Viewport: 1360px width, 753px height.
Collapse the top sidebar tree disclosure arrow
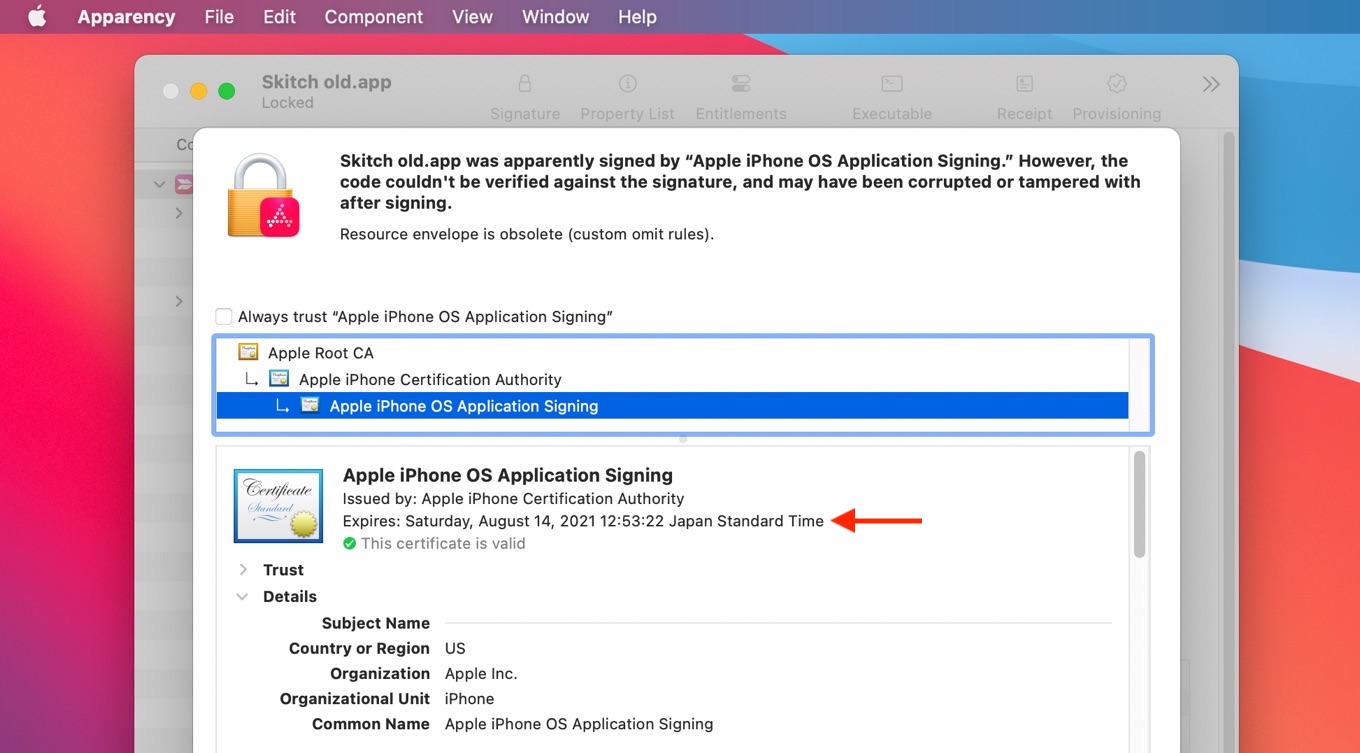(159, 184)
